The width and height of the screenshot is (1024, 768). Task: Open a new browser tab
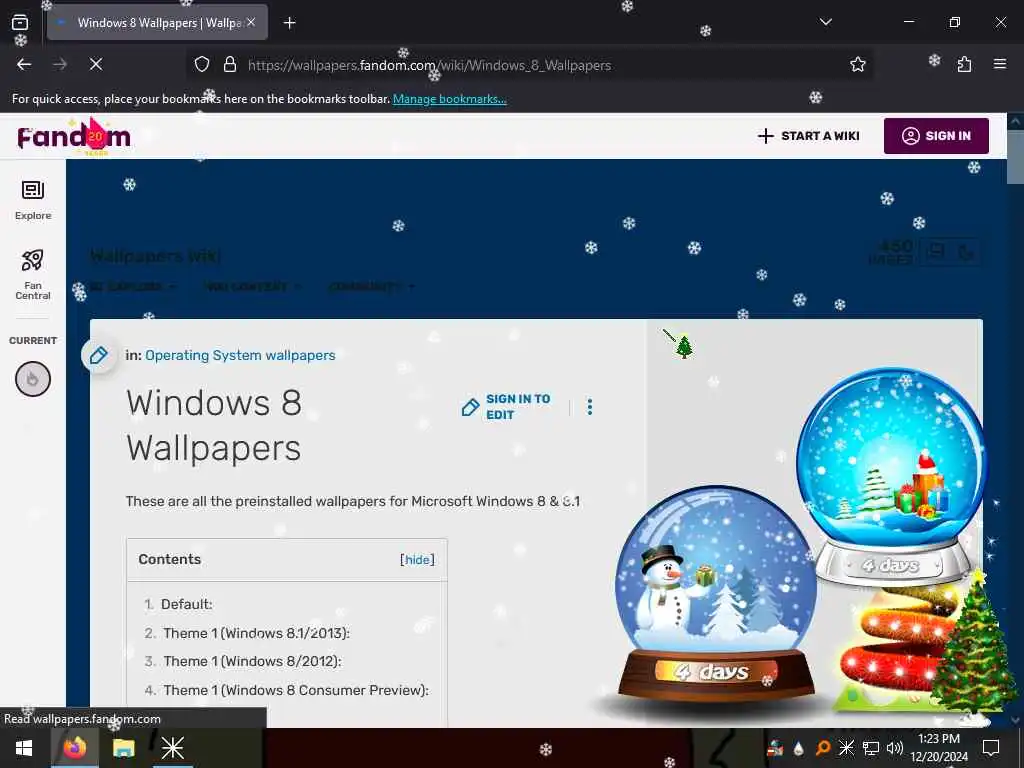tap(289, 23)
